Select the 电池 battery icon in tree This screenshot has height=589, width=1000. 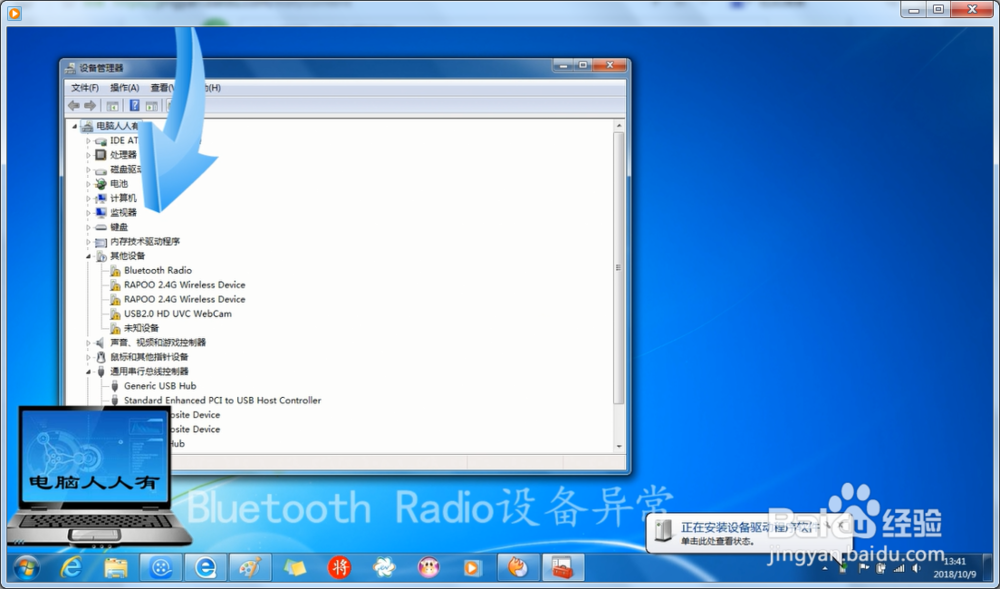(x=101, y=184)
